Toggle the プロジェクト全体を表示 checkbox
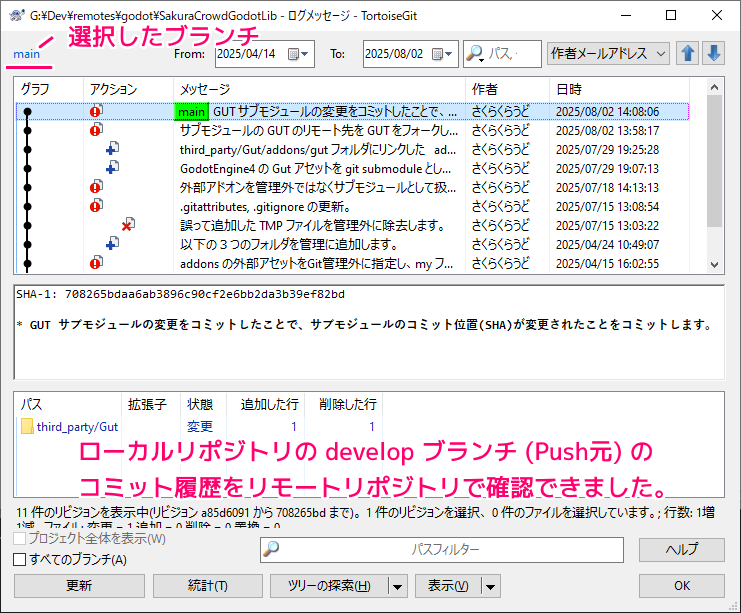Viewport: 741px width, 613px height. [x=19, y=540]
